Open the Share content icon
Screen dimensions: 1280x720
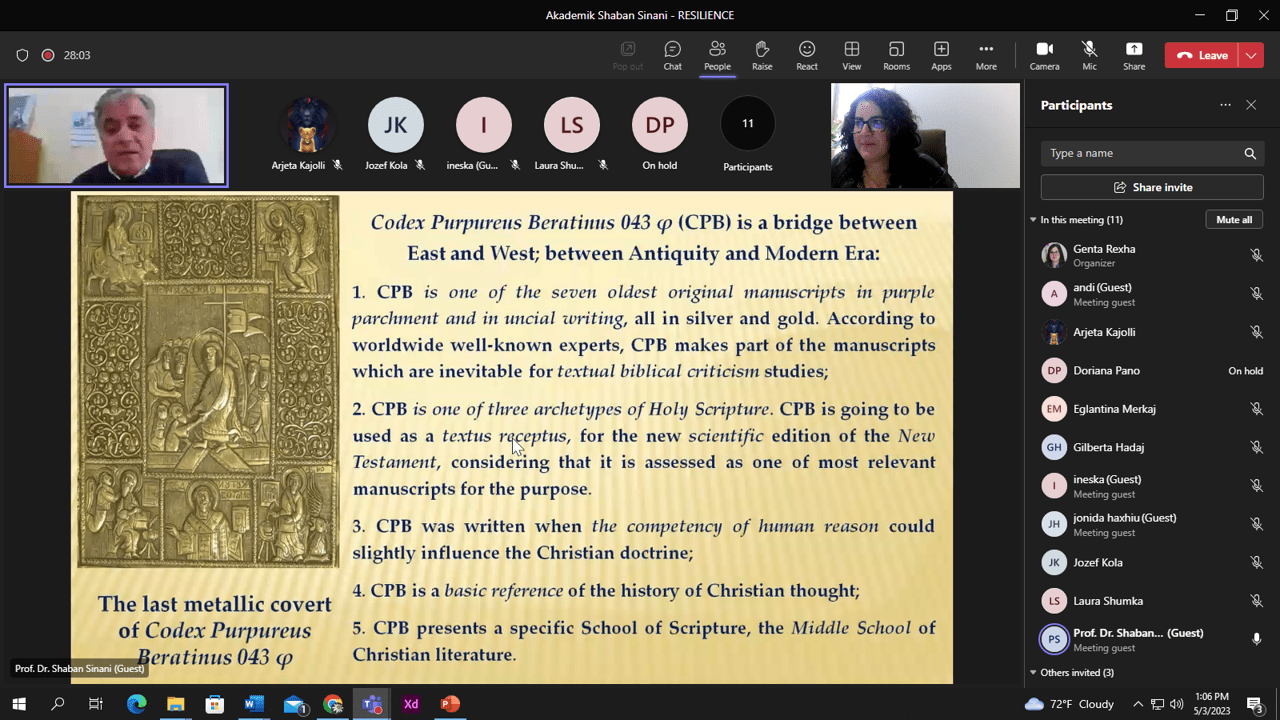(x=1134, y=55)
